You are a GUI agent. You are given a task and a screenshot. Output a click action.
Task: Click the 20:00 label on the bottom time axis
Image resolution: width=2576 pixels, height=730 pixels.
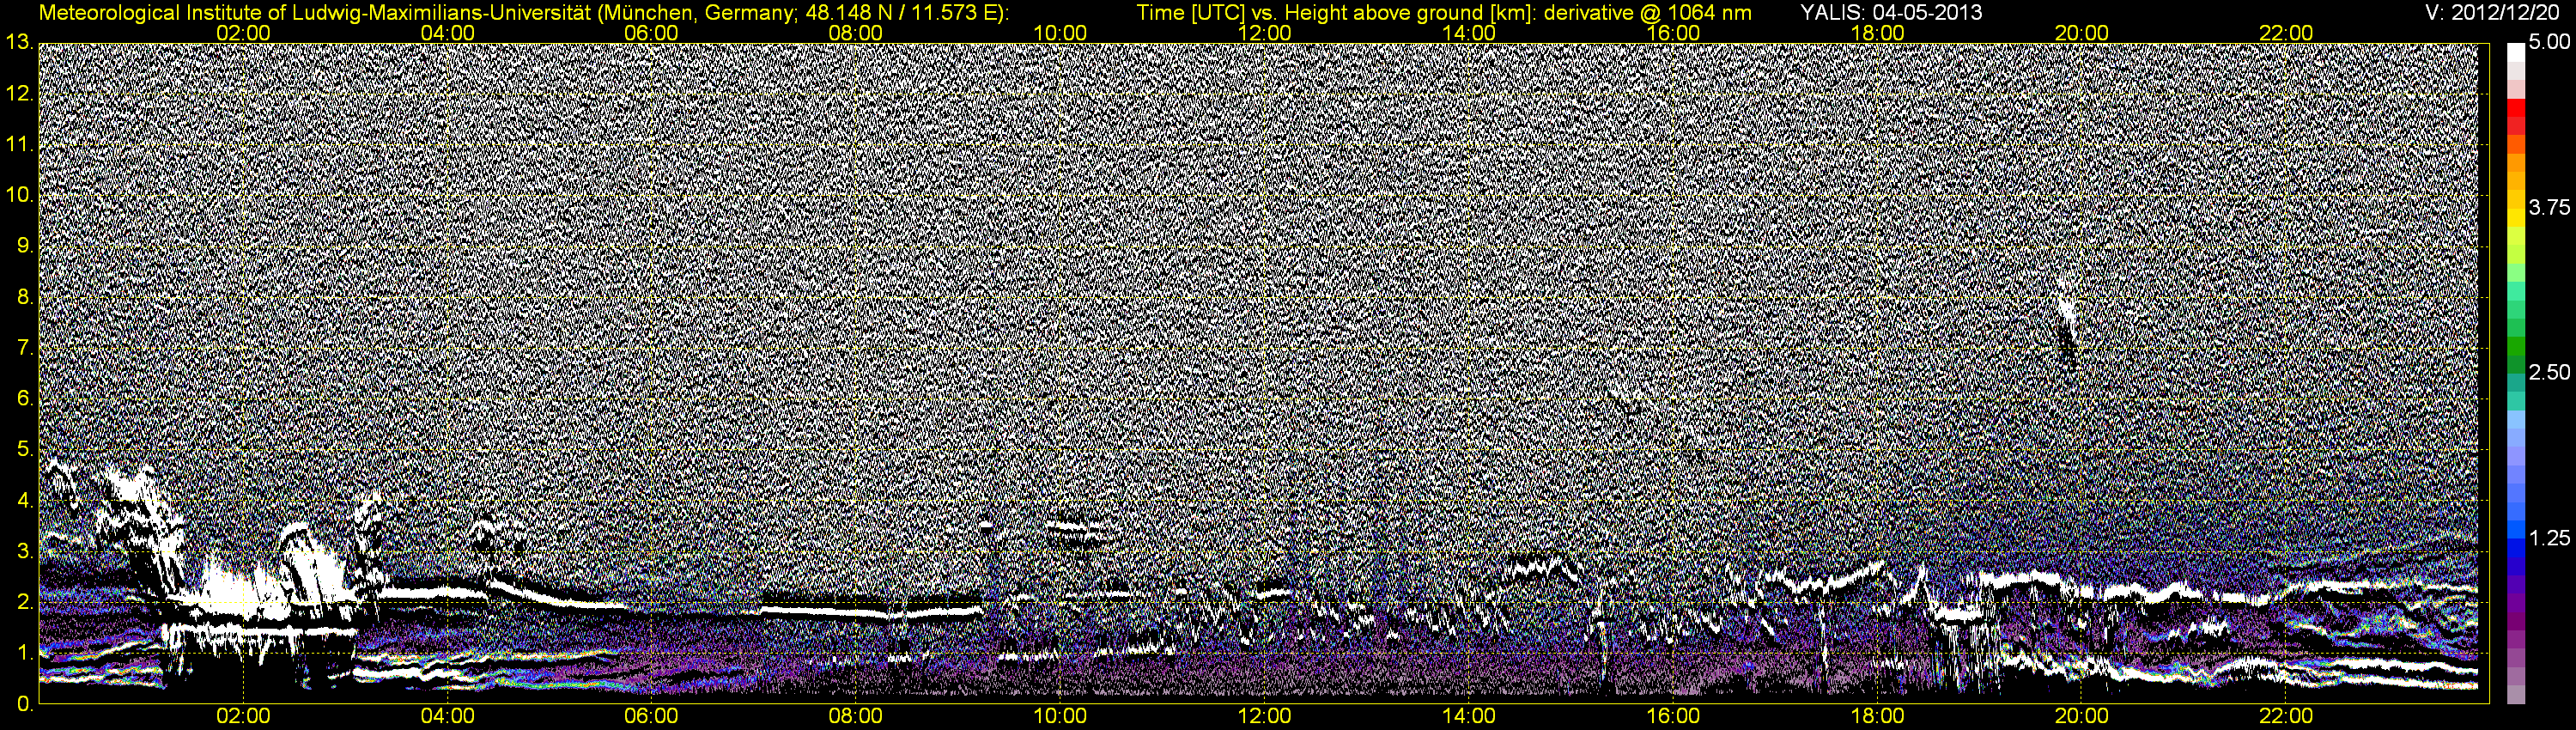[2081, 717]
